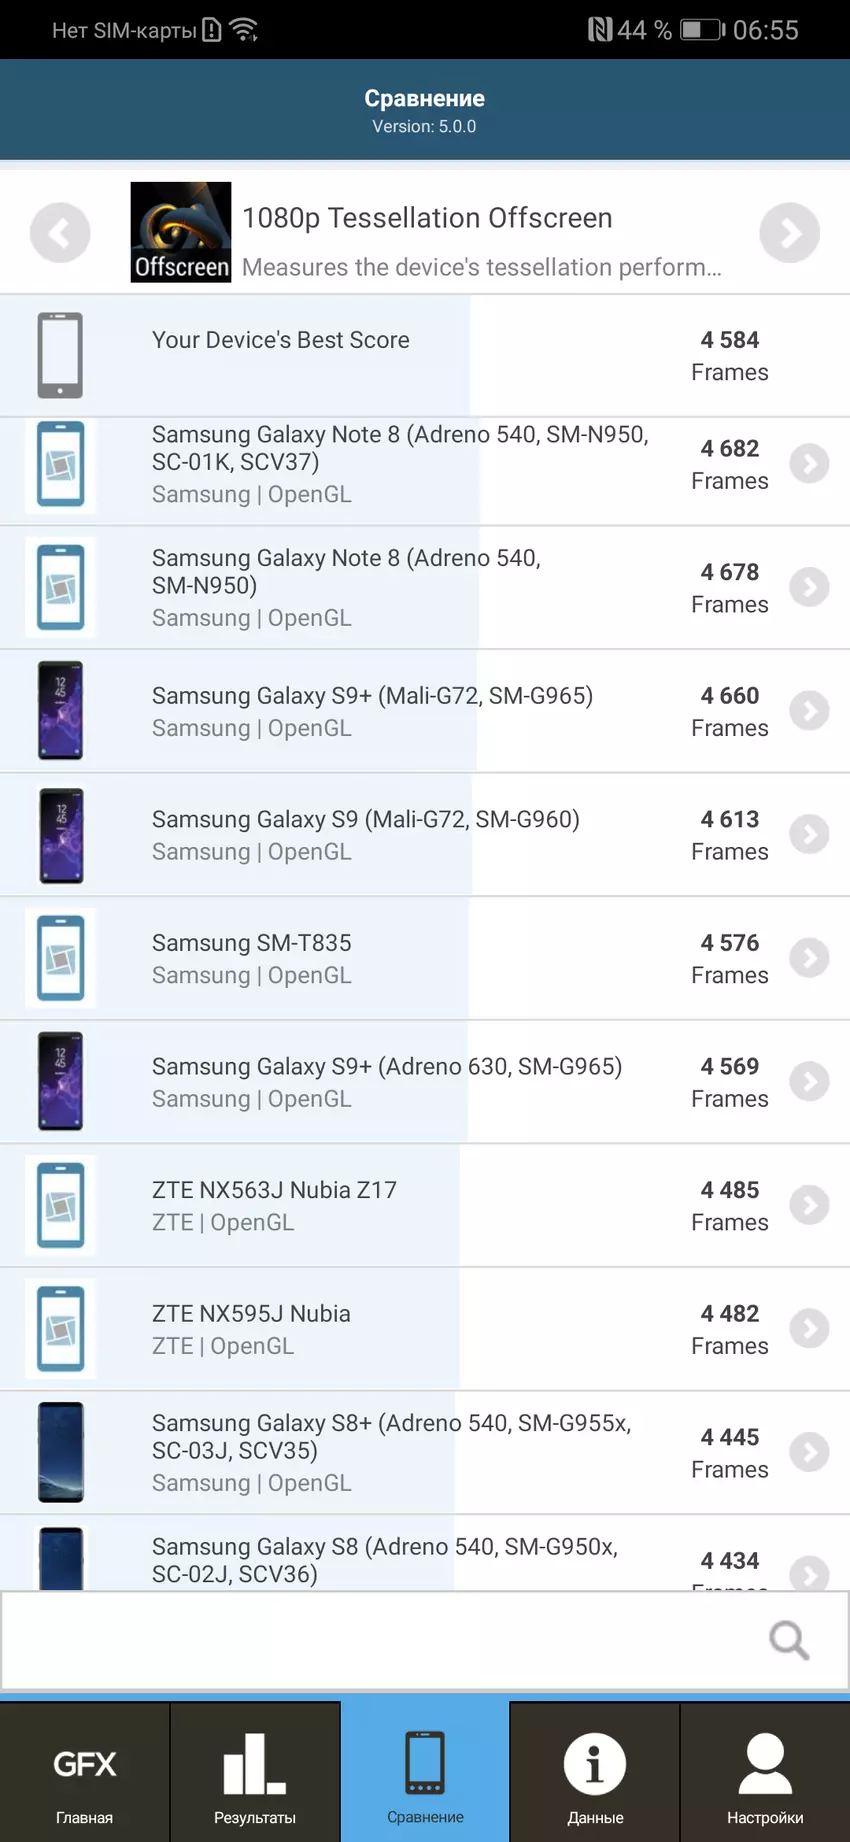Expand Samsung SM-T835 details chevron
The height and width of the screenshot is (1842, 850).
[809, 958]
